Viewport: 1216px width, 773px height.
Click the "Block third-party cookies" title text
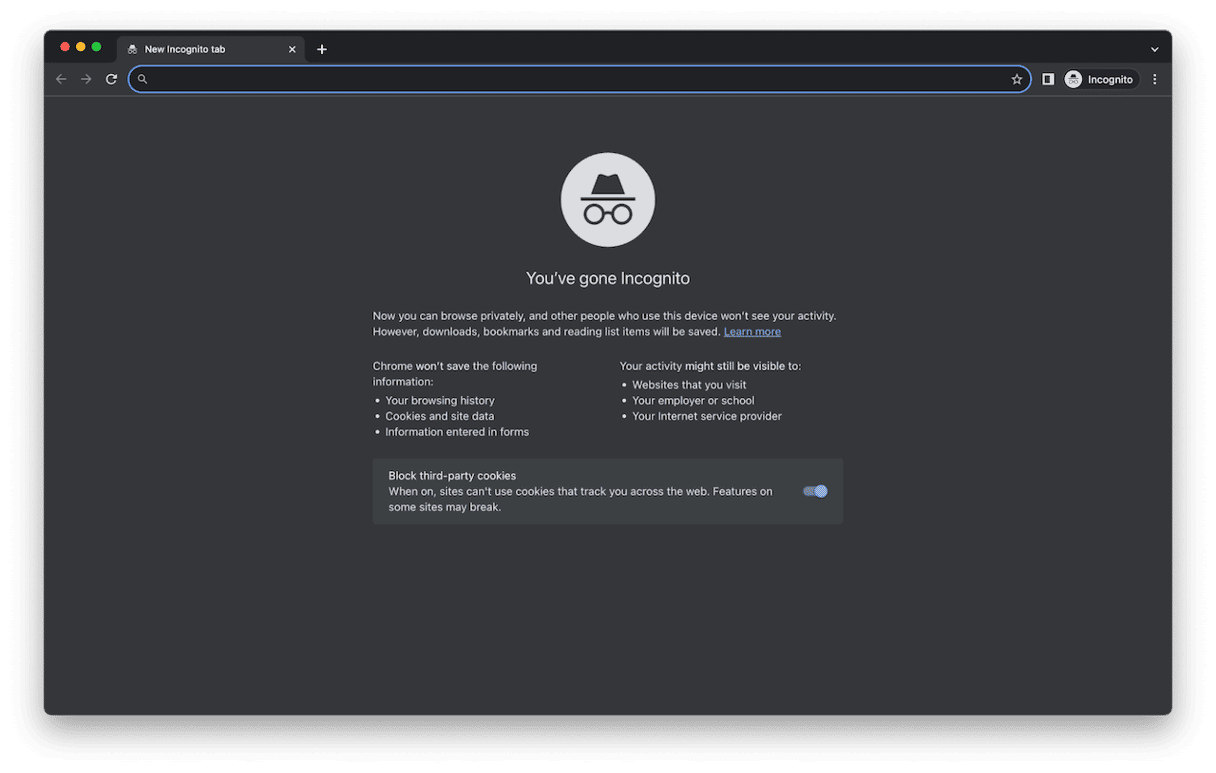coord(452,476)
